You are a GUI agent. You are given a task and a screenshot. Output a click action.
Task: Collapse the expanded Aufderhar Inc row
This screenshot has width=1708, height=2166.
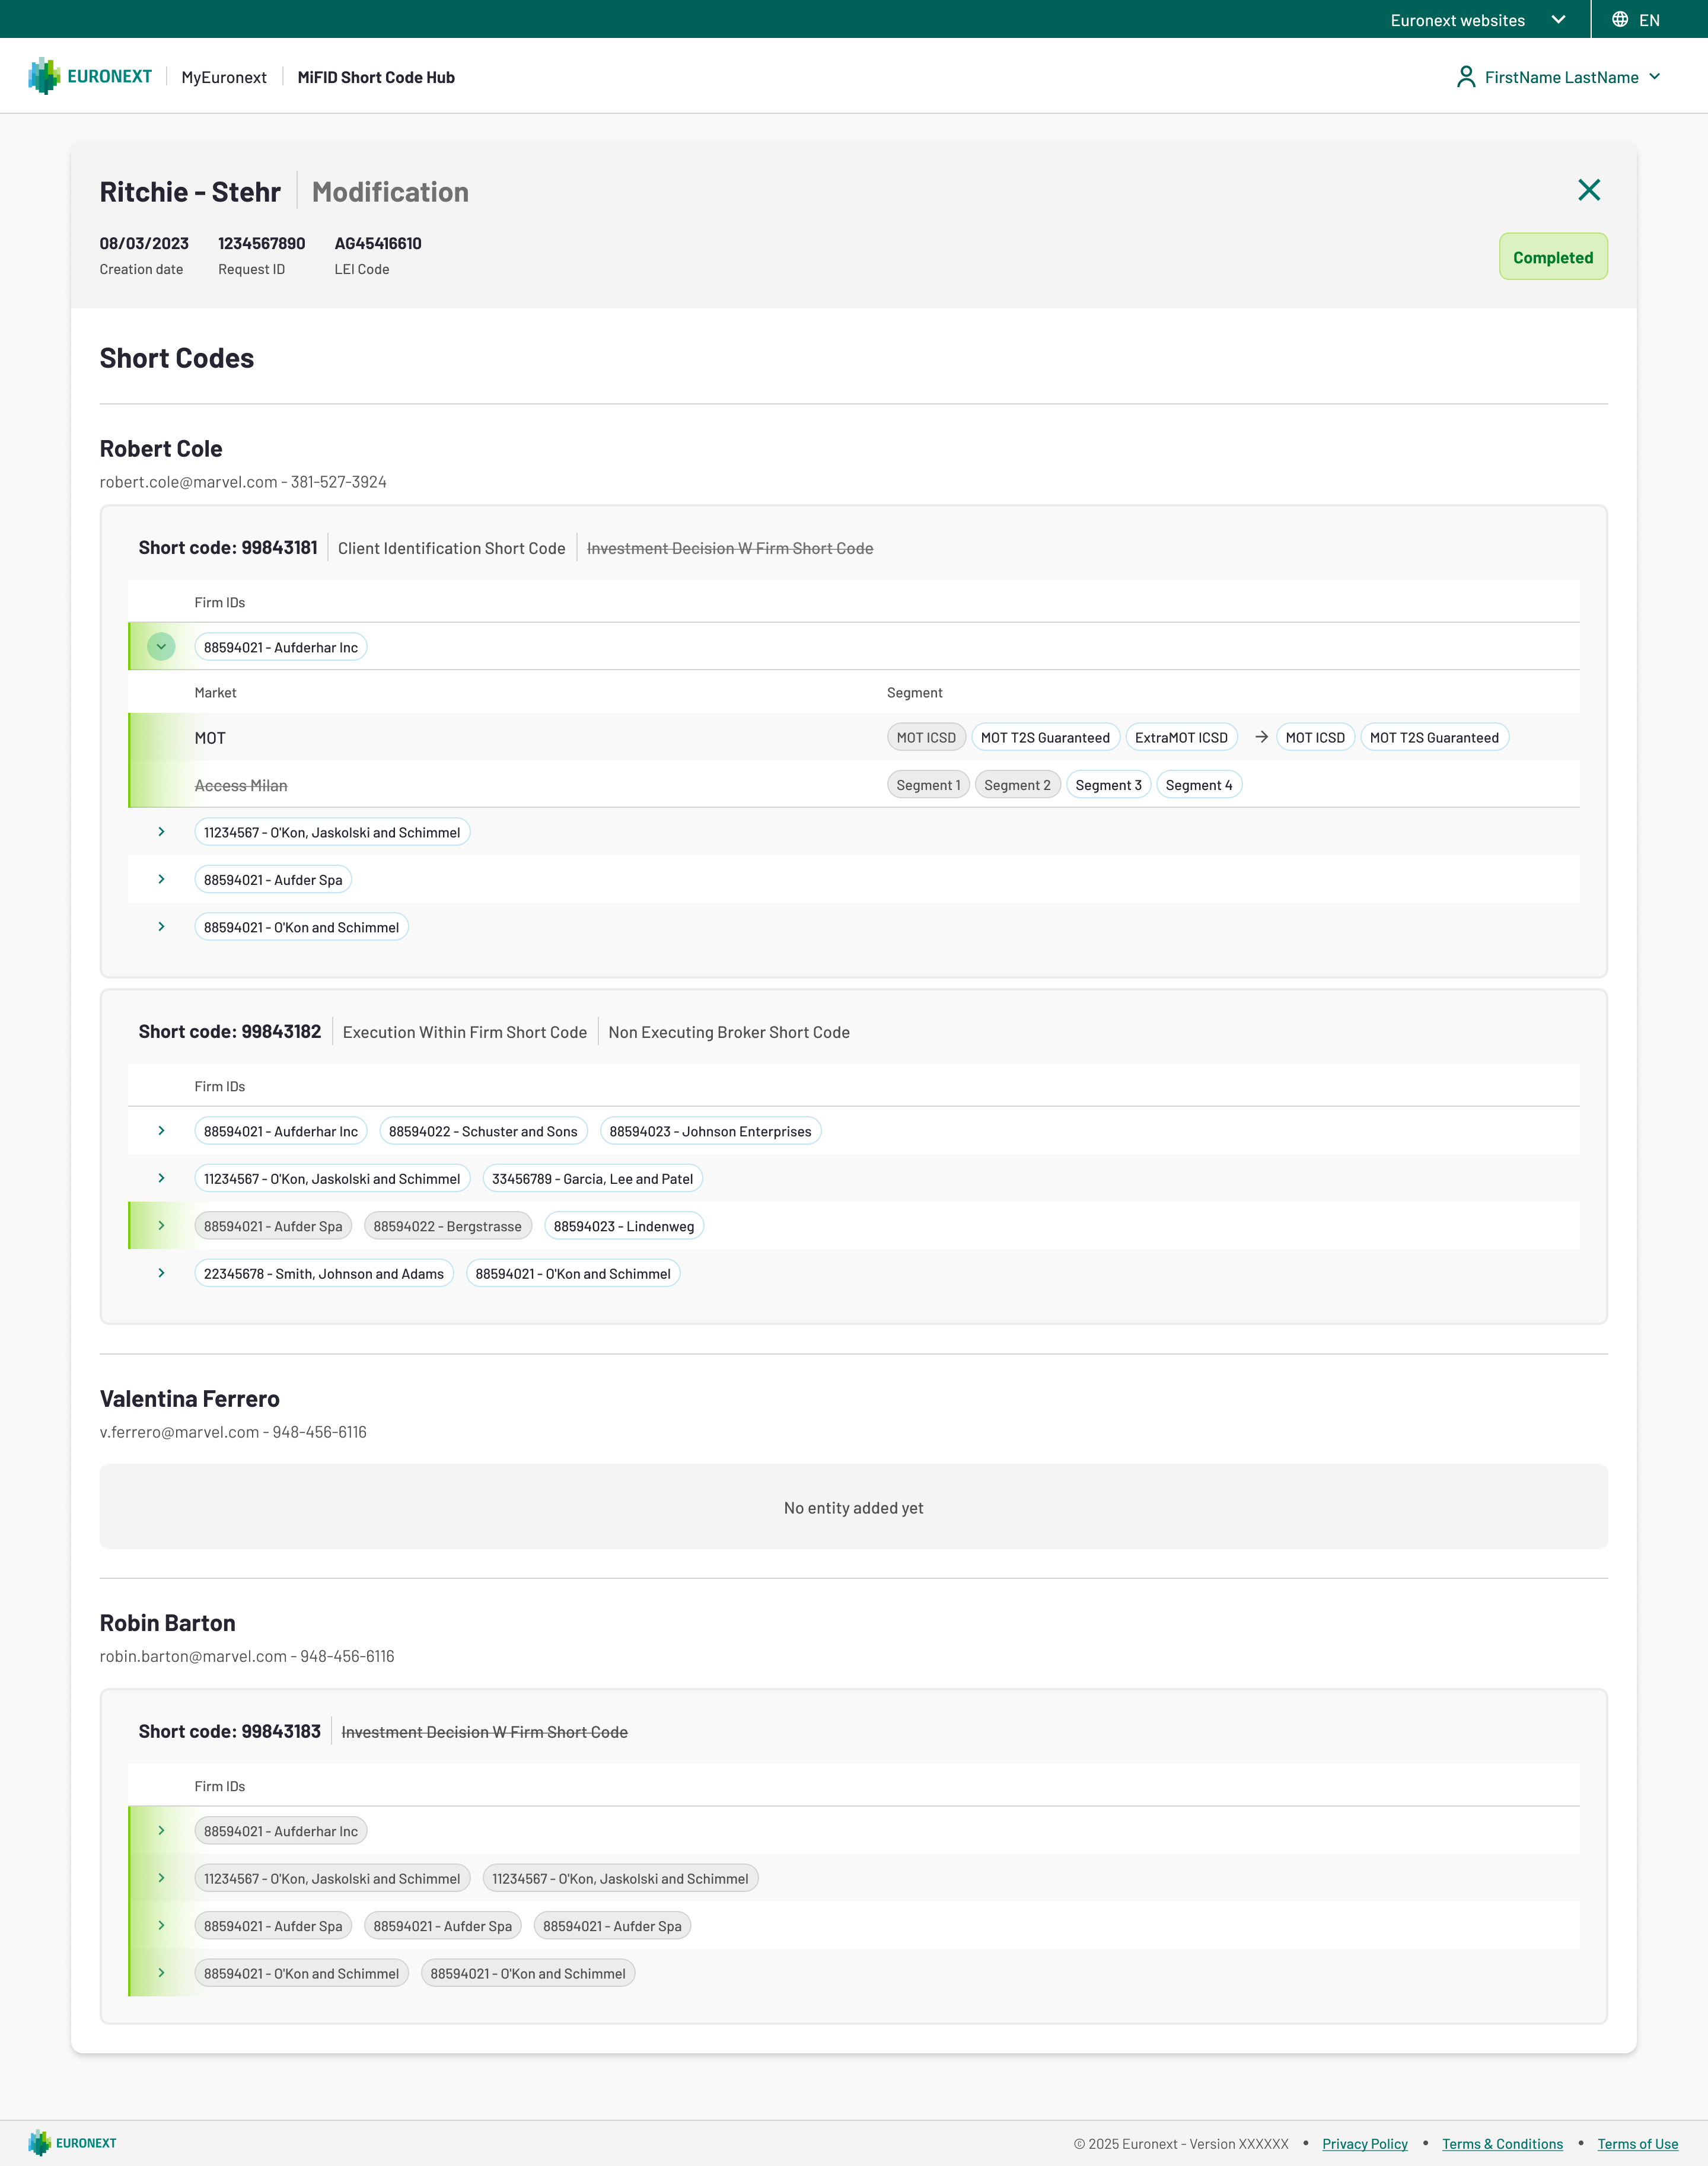[161, 647]
